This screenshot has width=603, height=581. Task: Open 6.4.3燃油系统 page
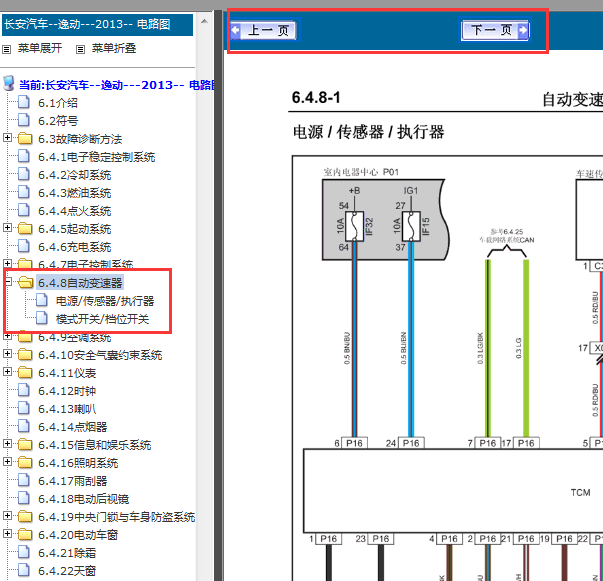75,193
